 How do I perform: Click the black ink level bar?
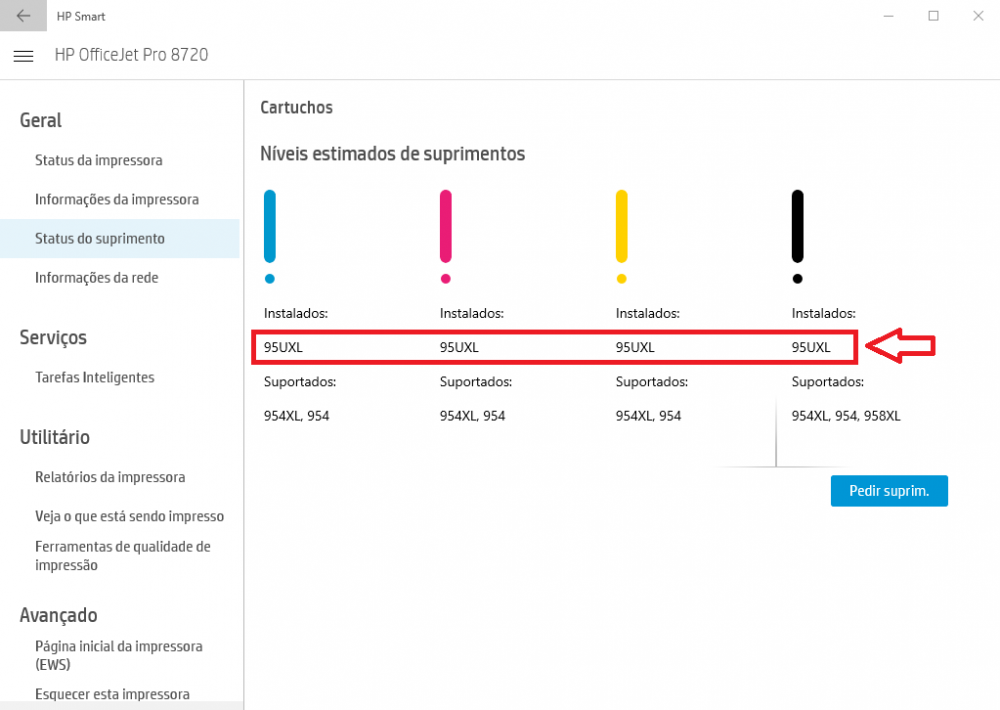click(x=797, y=226)
